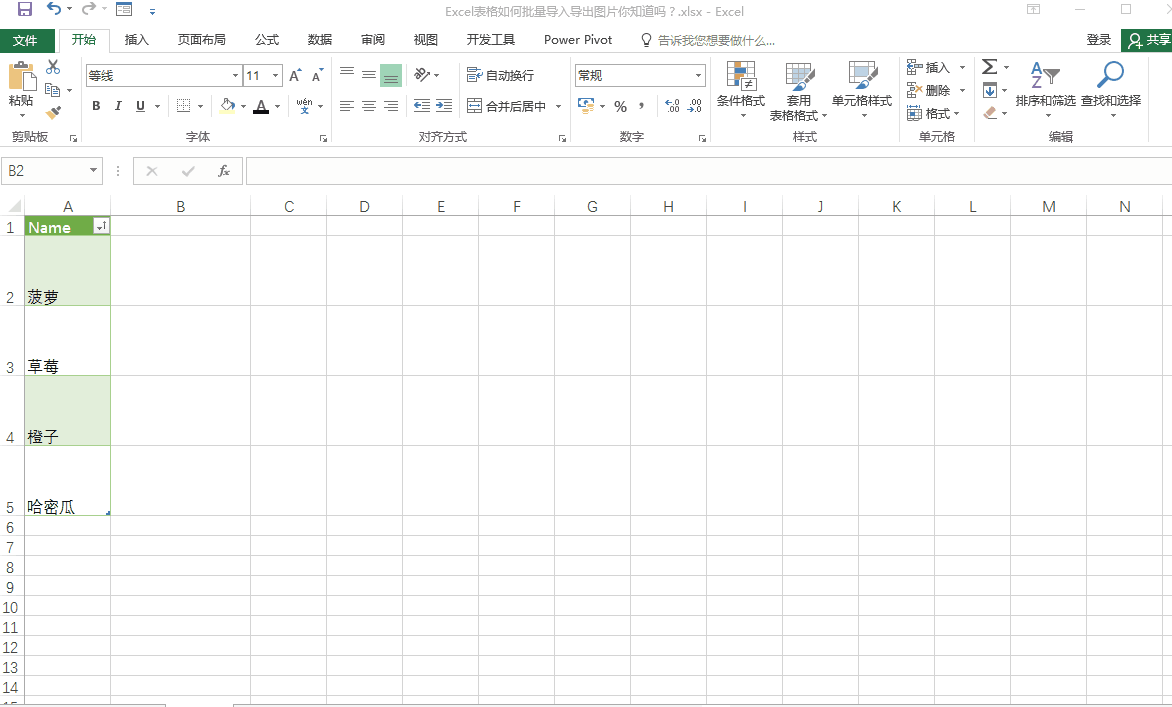The width and height of the screenshot is (1172, 707).
Task: Click the AutoSum sigma icon
Action: pos(989,67)
